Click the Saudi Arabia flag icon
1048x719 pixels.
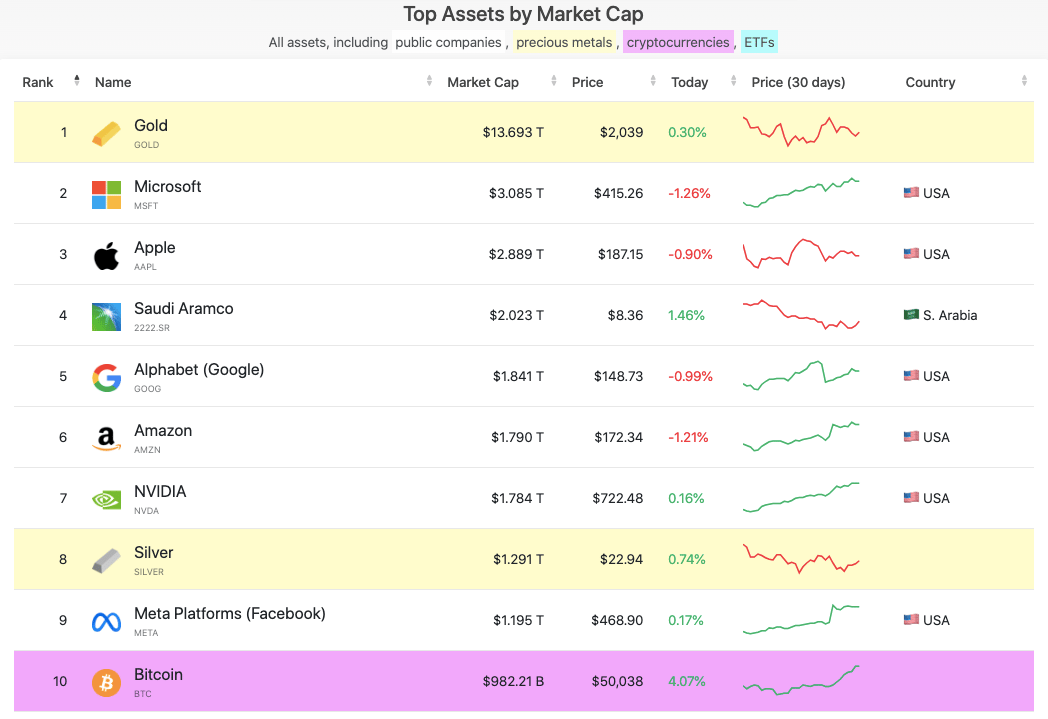pos(911,314)
